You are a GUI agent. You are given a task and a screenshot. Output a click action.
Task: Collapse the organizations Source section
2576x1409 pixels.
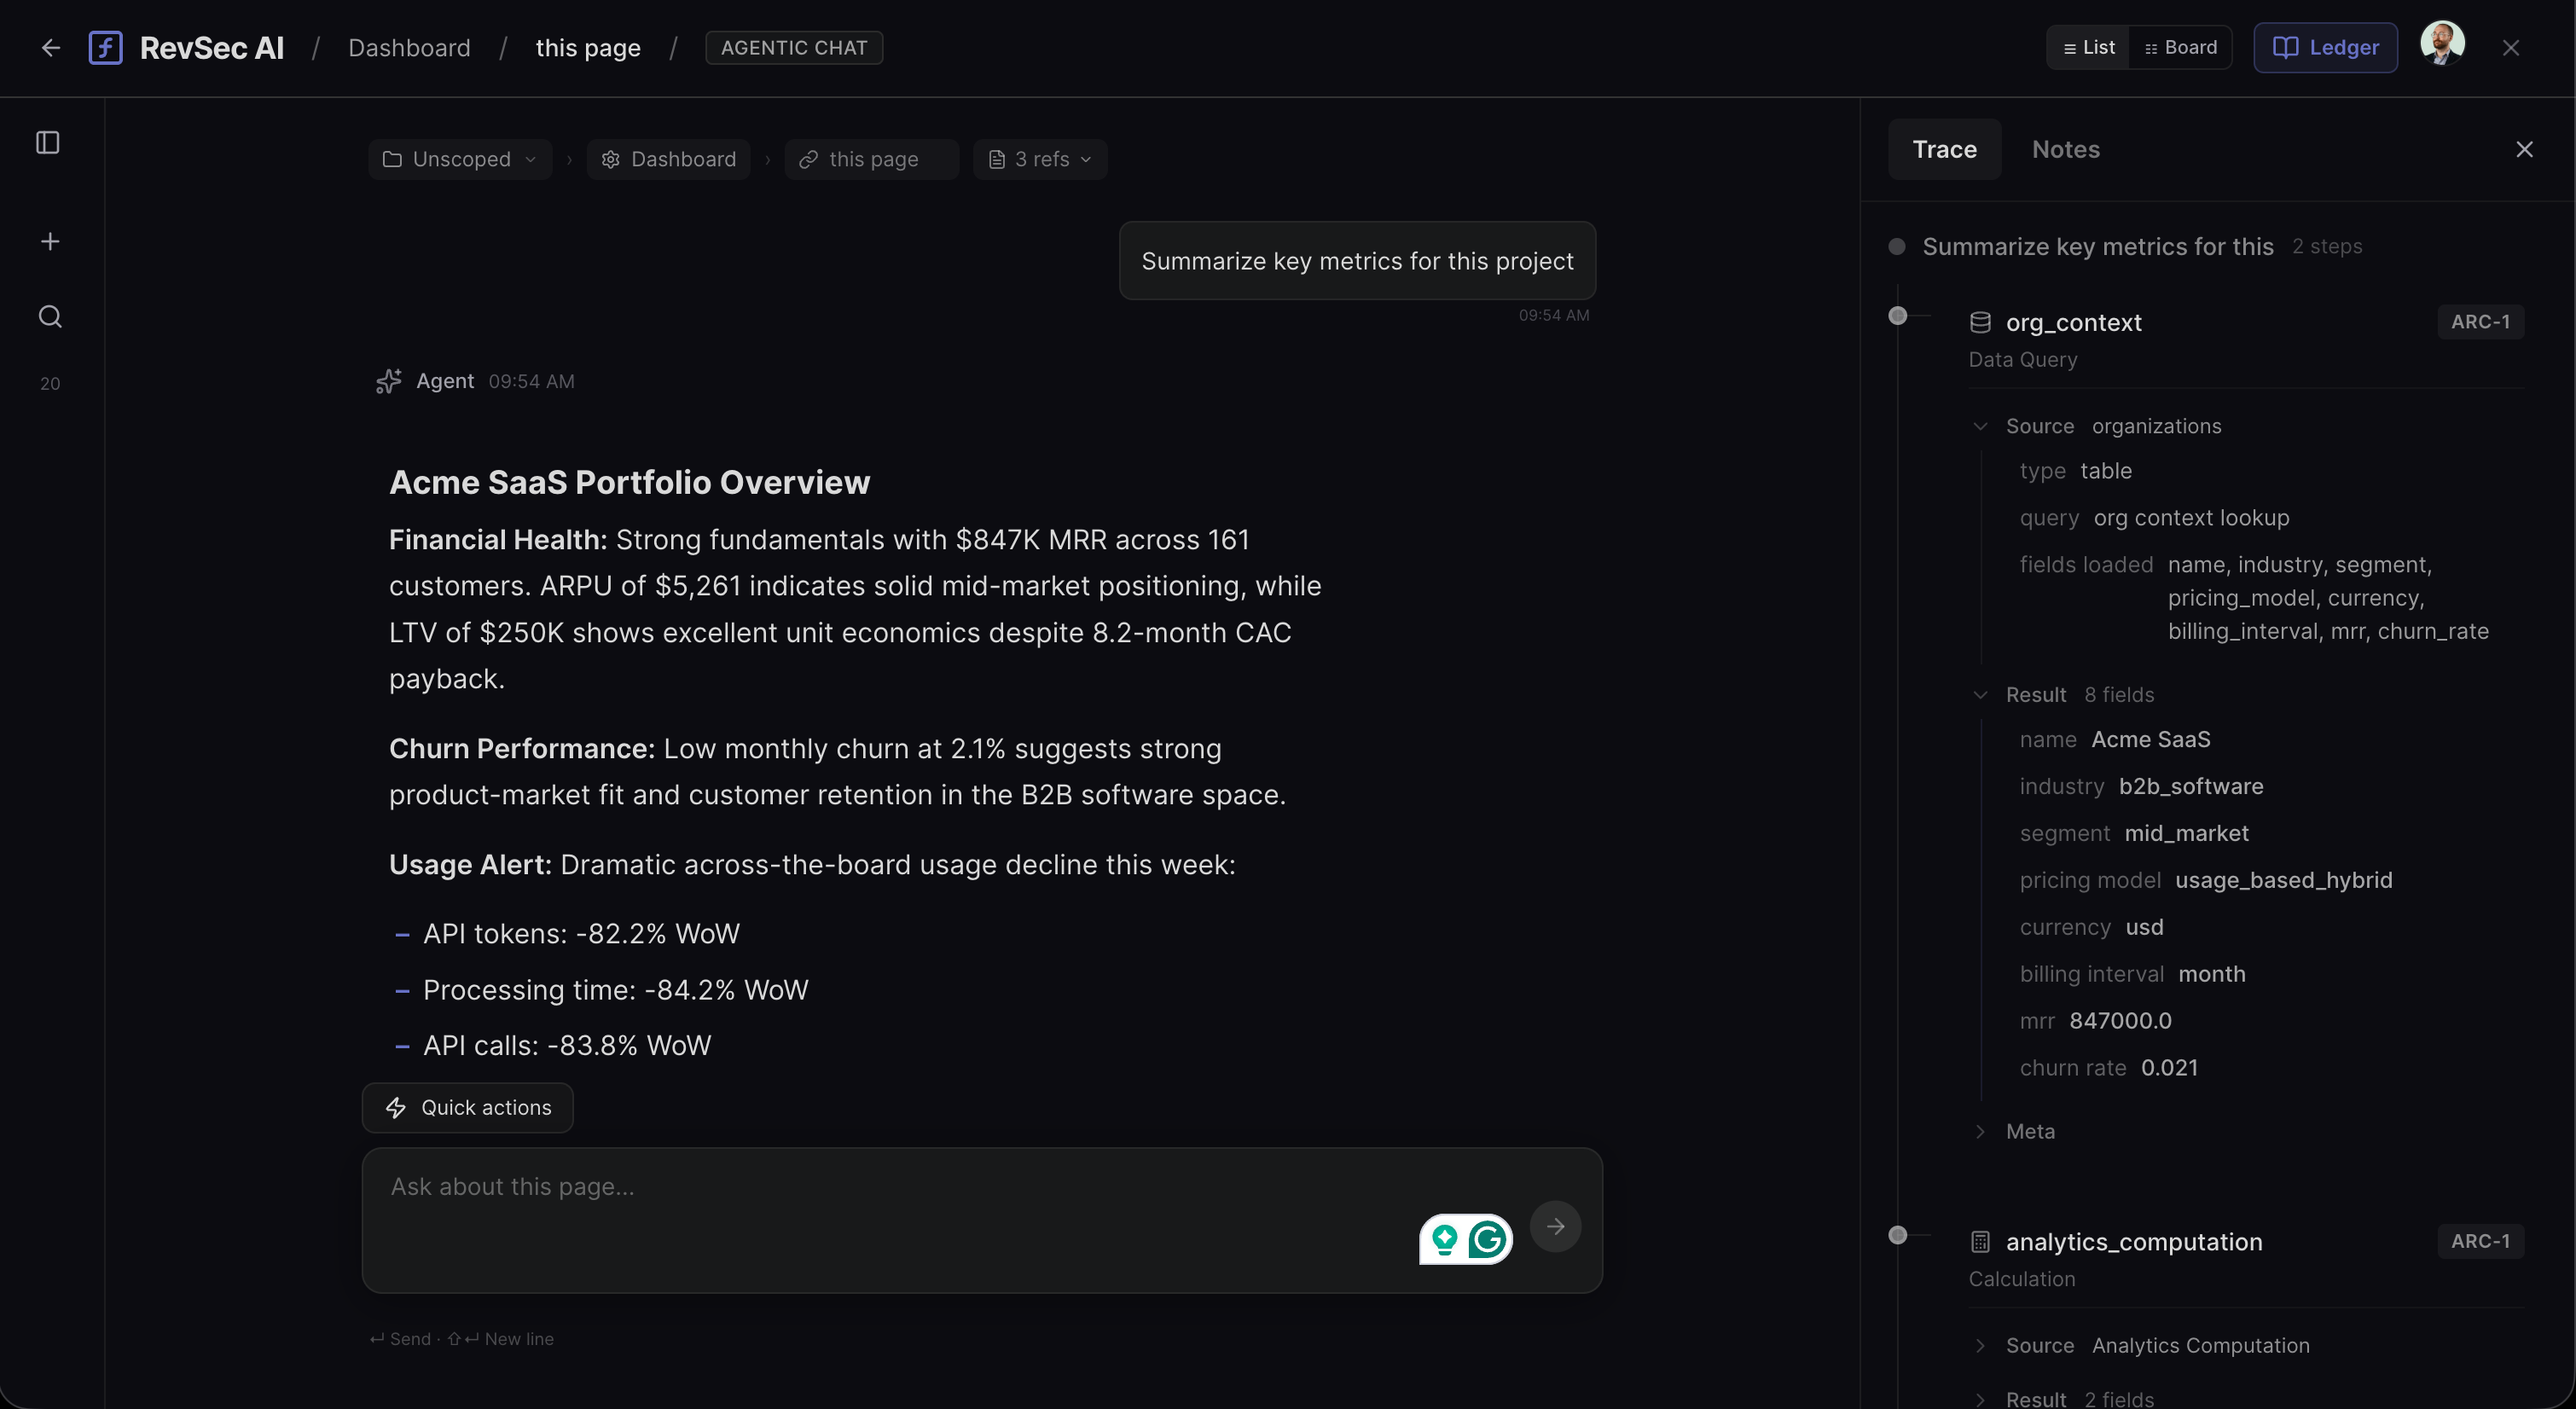[x=1980, y=426]
